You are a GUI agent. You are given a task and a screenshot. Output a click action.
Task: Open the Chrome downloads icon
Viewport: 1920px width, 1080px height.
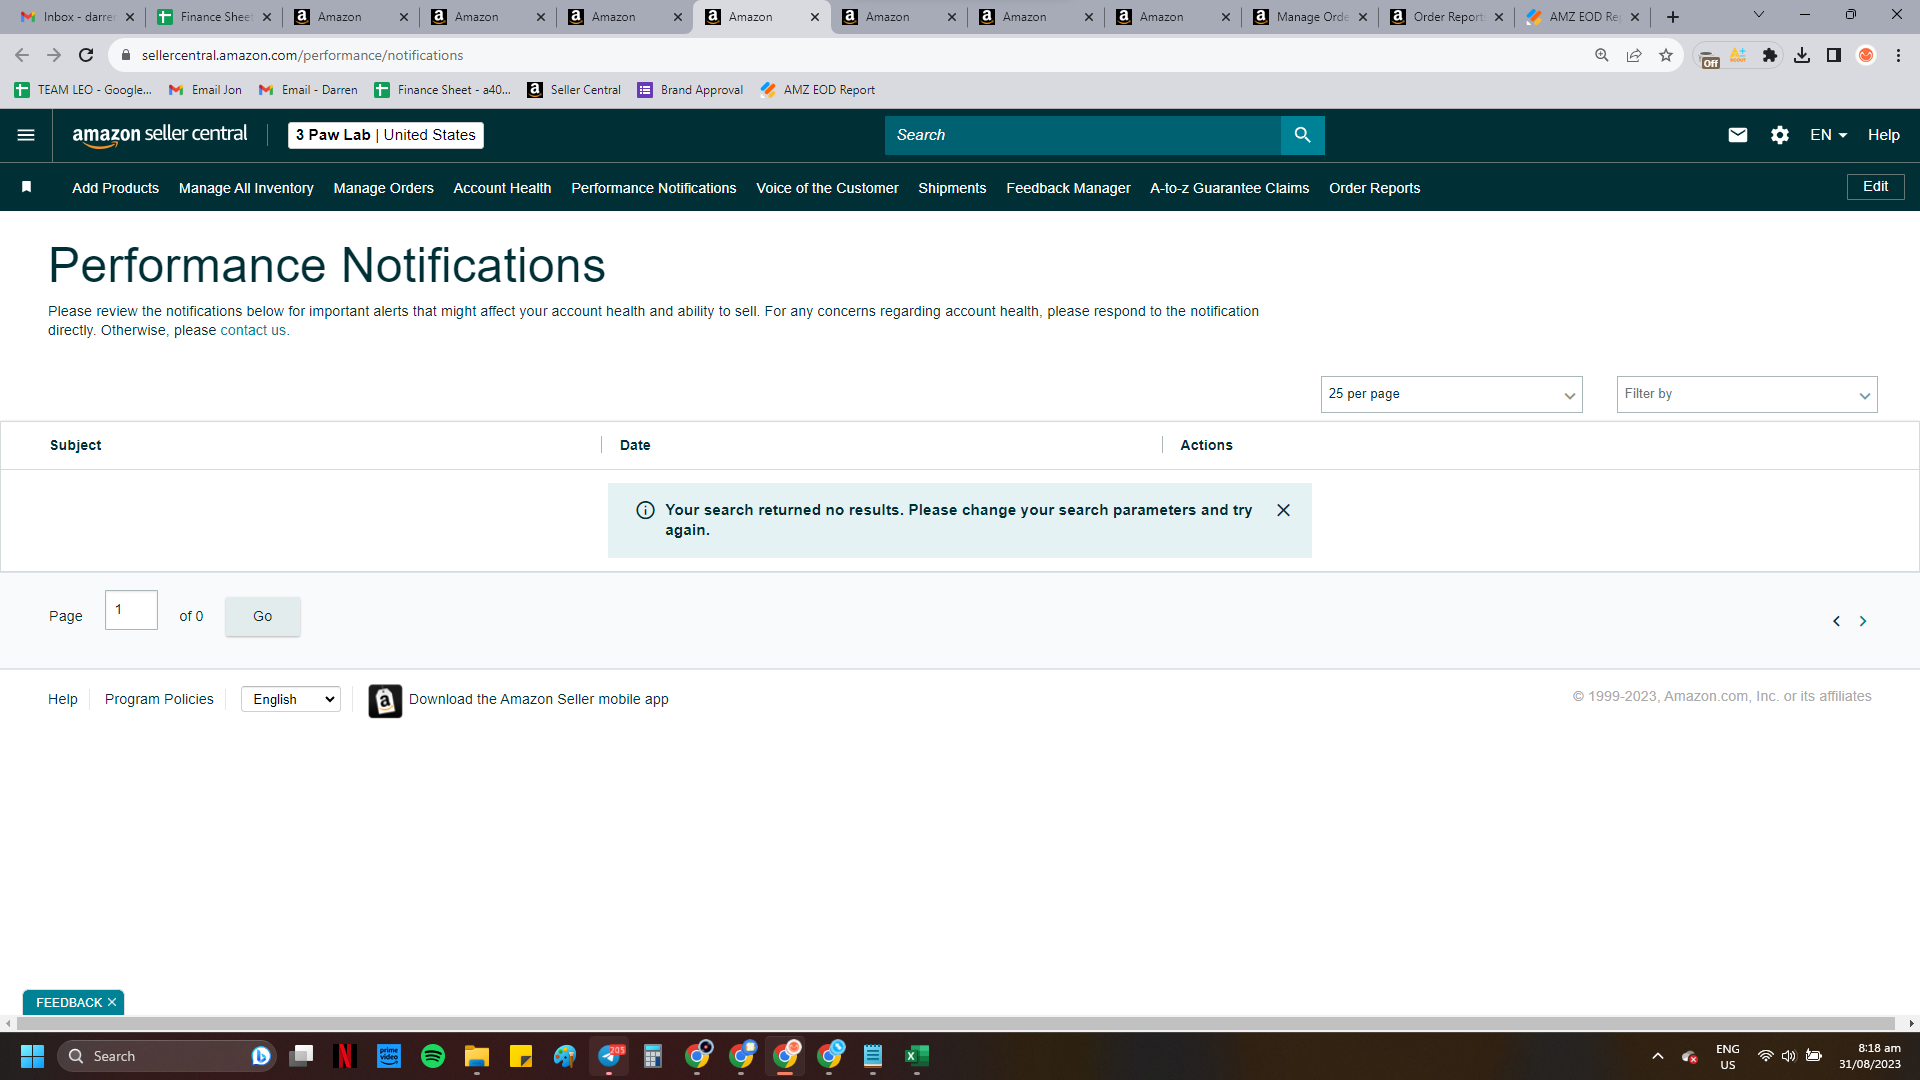coord(1802,55)
